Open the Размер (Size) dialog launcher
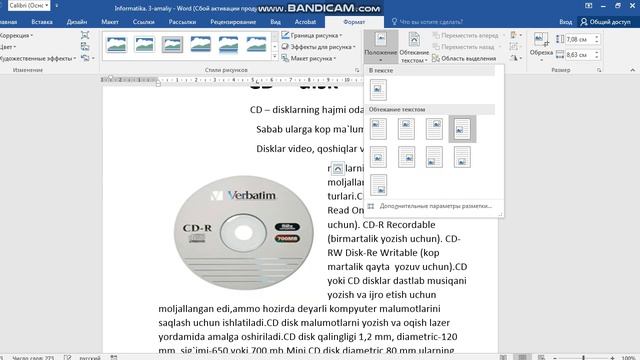640x360 pixels. tap(599, 70)
